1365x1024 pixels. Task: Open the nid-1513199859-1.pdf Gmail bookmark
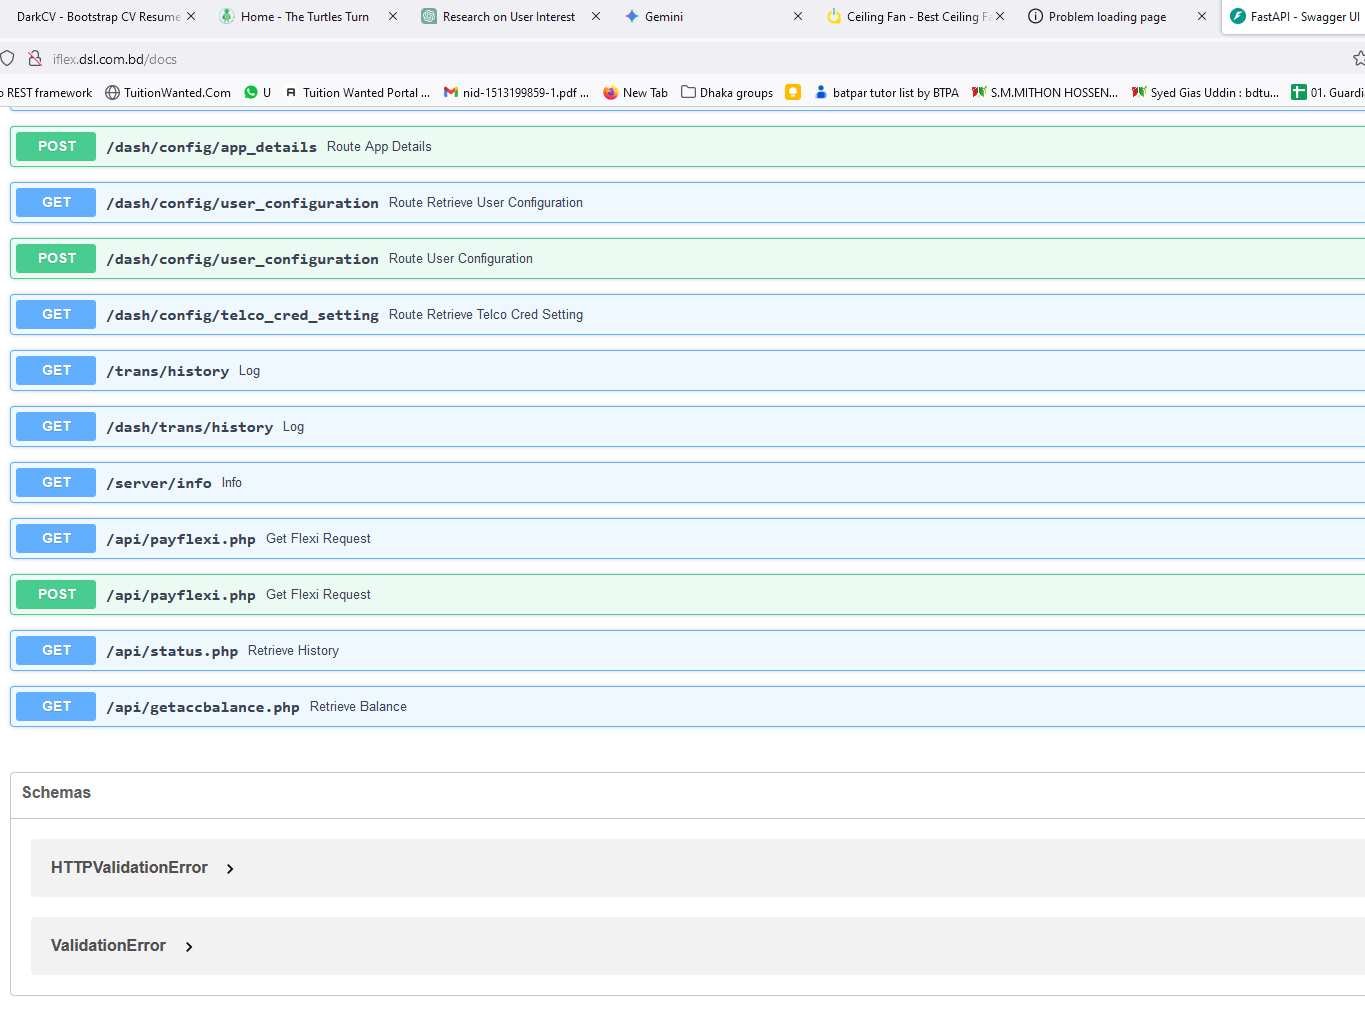pos(516,93)
